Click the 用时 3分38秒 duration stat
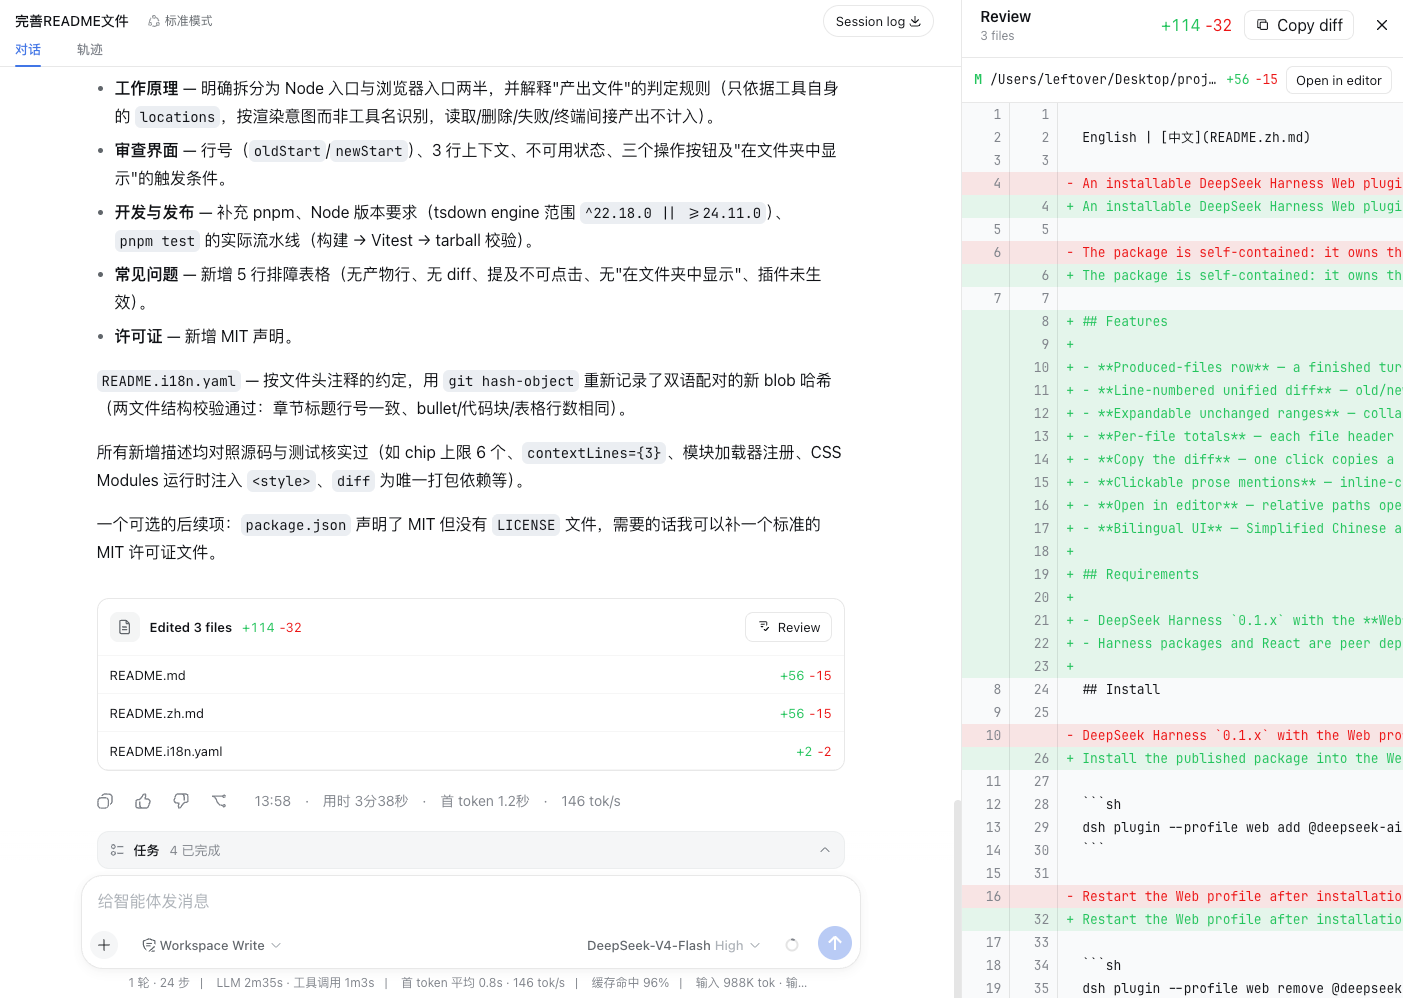This screenshot has width=1403, height=998. pyautogui.click(x=365, y=801)
